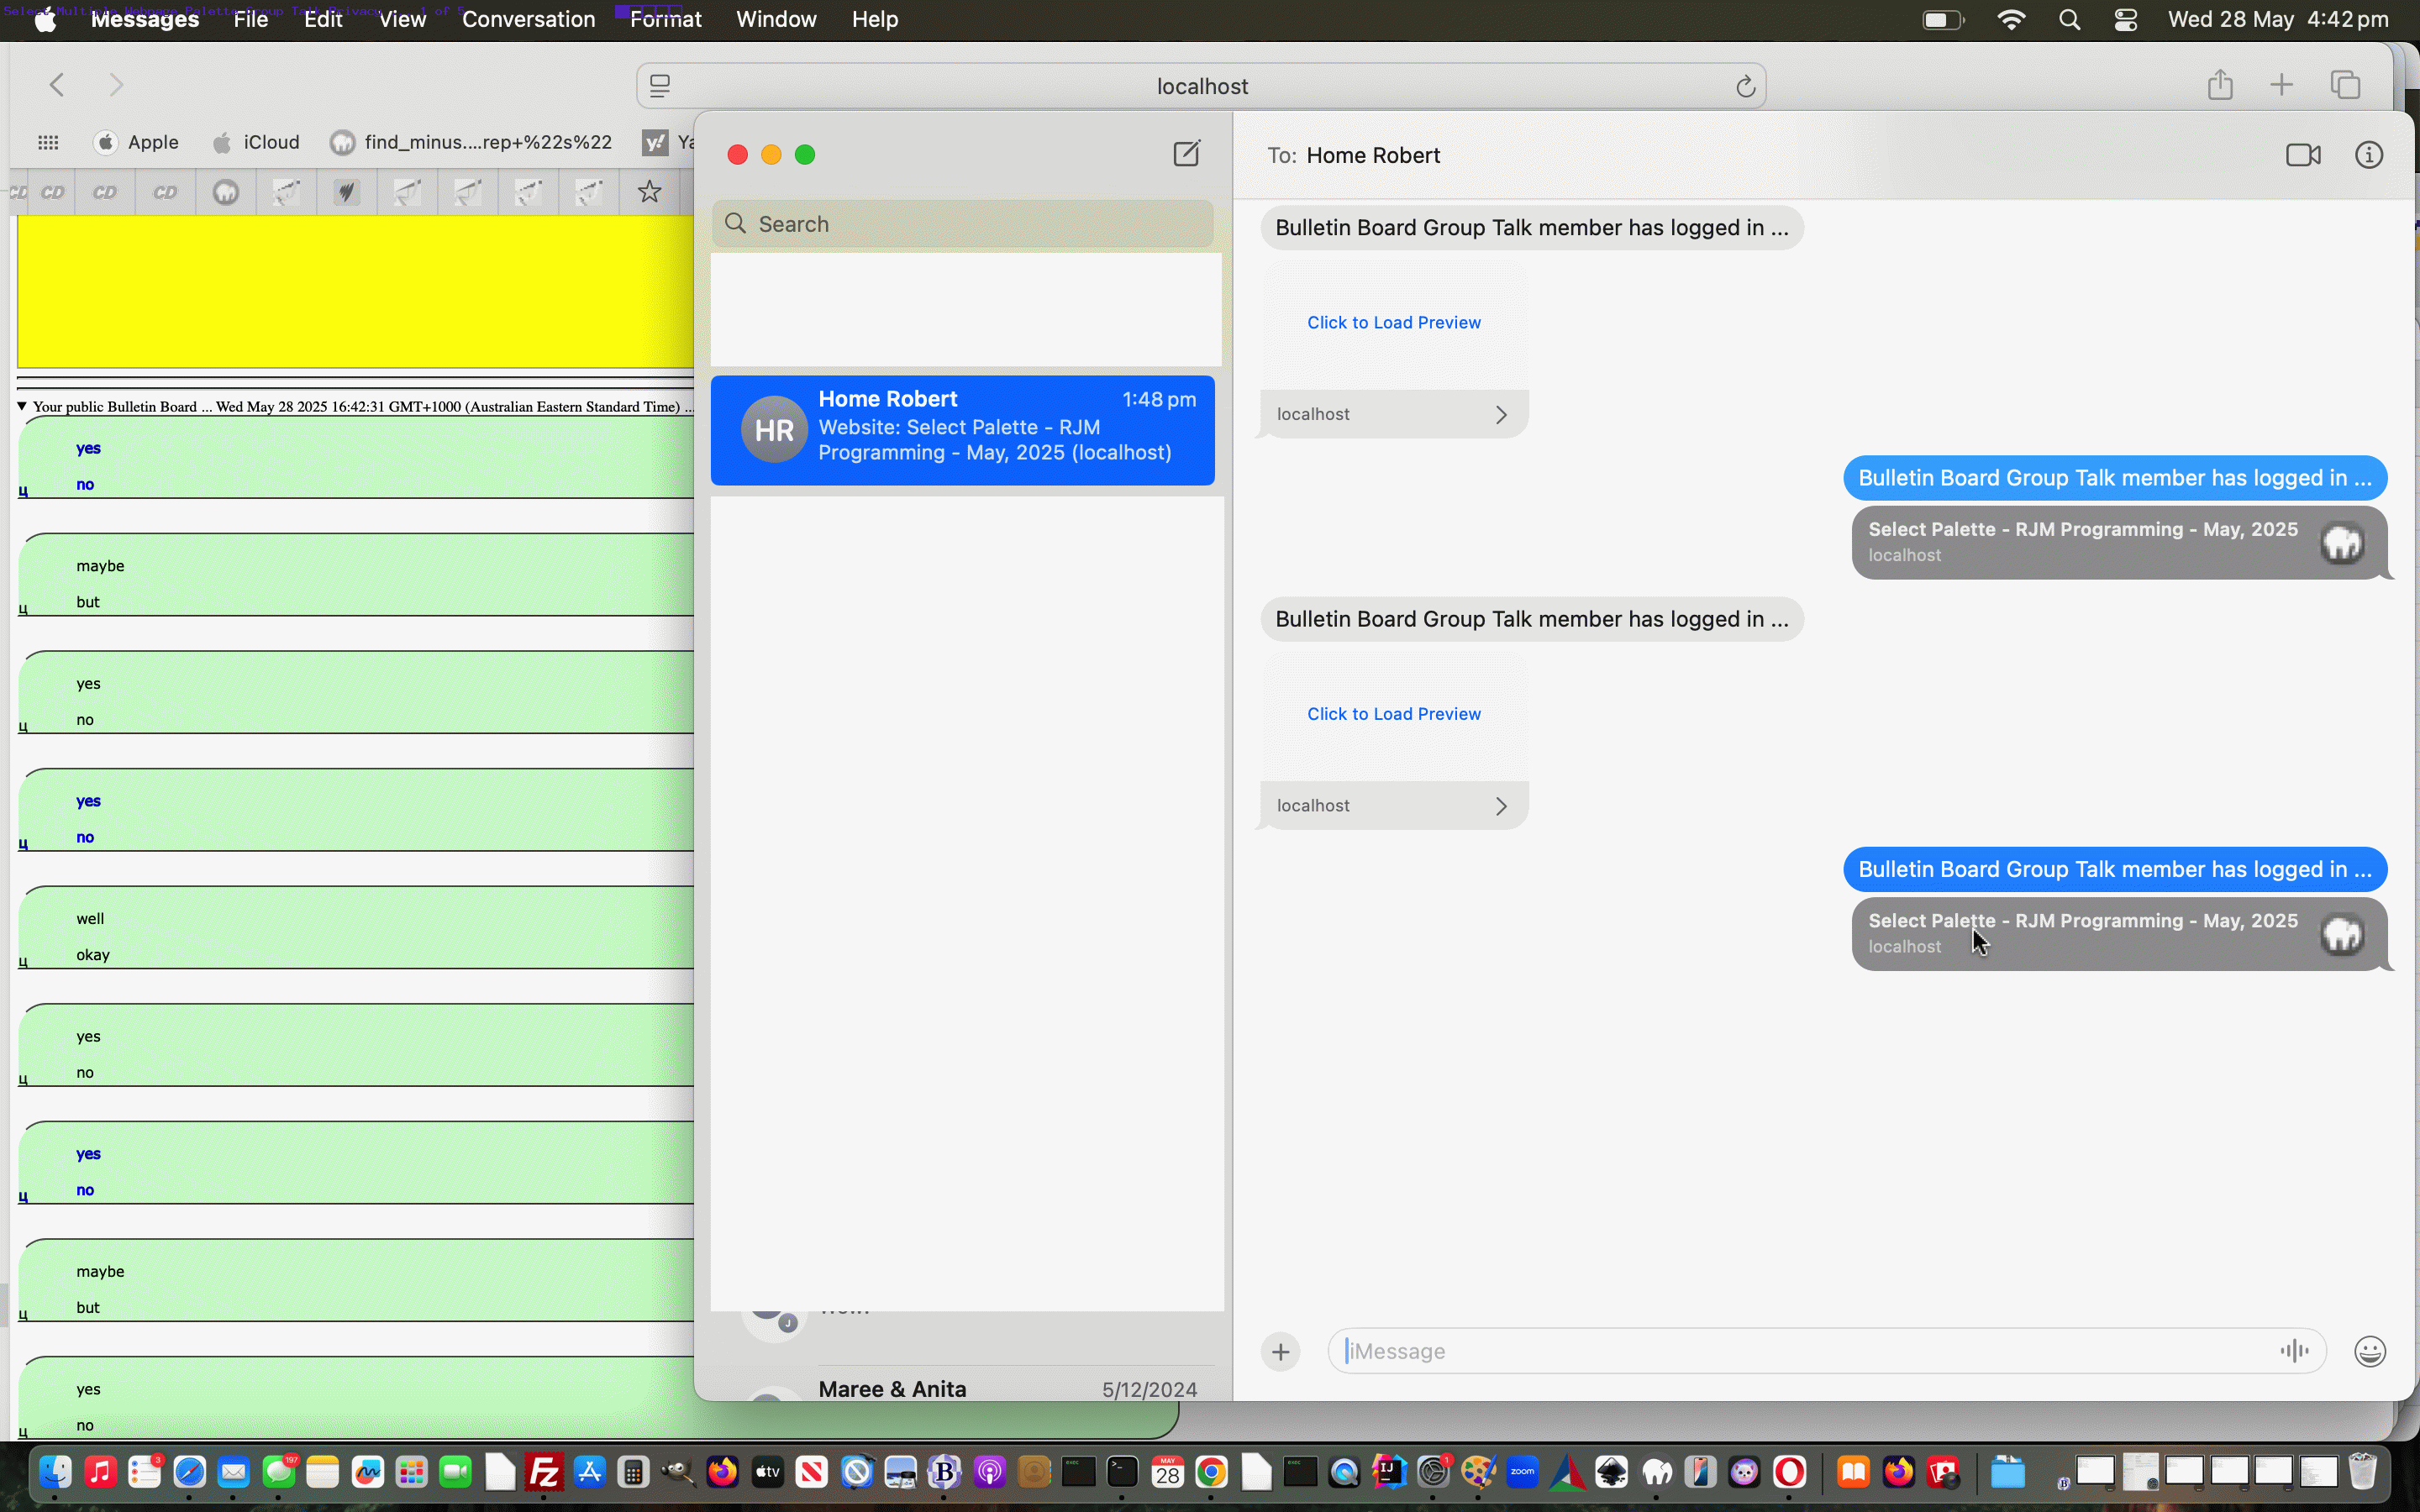Expand the first localhost link preview chevron
This screenshot has width=2420, height=1512.
[x=1500, y=415]
